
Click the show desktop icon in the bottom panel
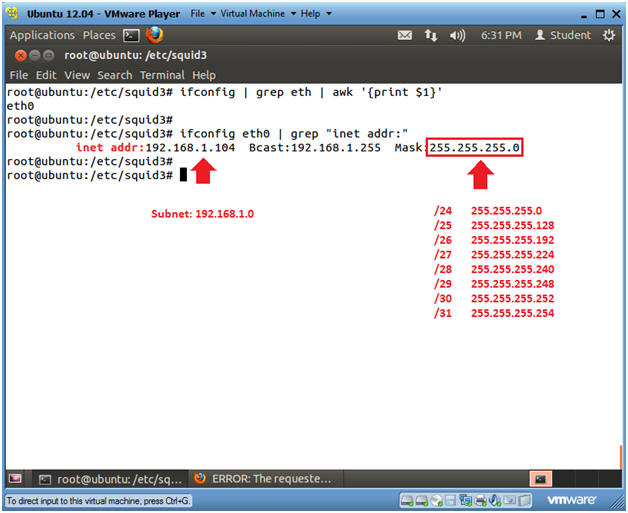(15, 479)
